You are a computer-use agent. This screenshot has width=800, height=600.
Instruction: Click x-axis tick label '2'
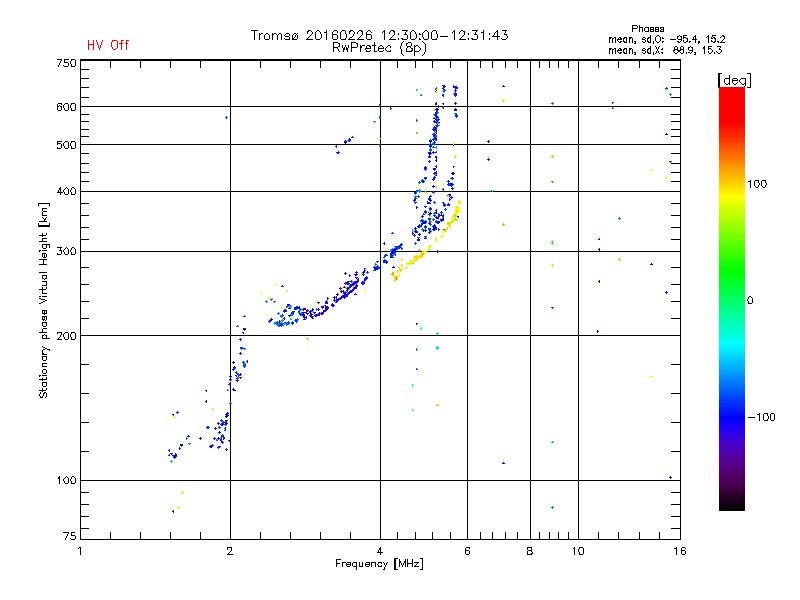coord(230,551)
